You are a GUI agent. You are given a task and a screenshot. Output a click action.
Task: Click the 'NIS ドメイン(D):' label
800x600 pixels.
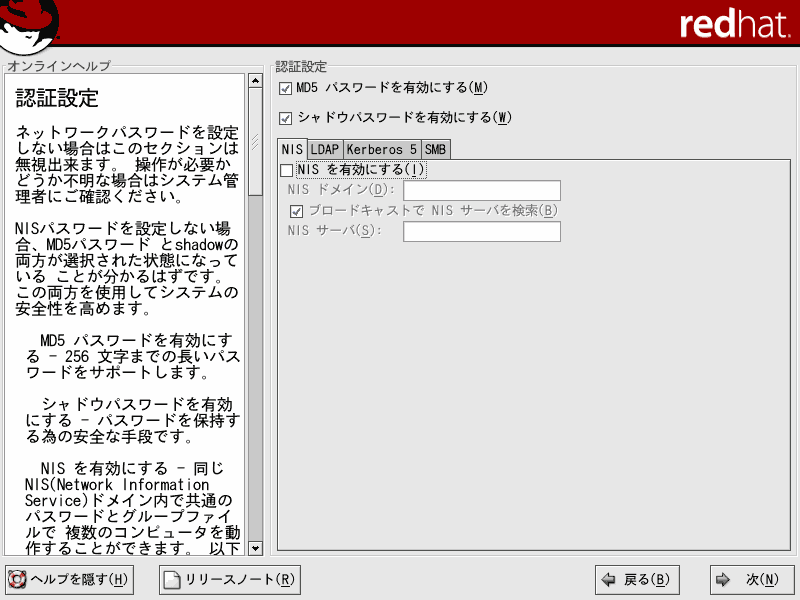pyautogui.click(x=341, y=190)
